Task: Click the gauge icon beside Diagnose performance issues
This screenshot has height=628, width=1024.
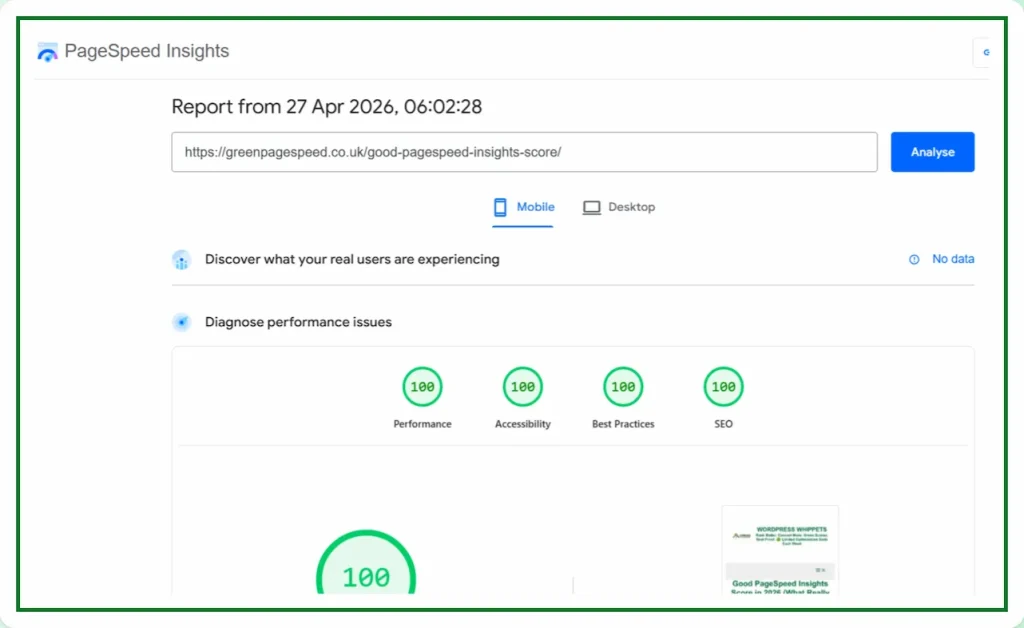Action: coord(181,322)
